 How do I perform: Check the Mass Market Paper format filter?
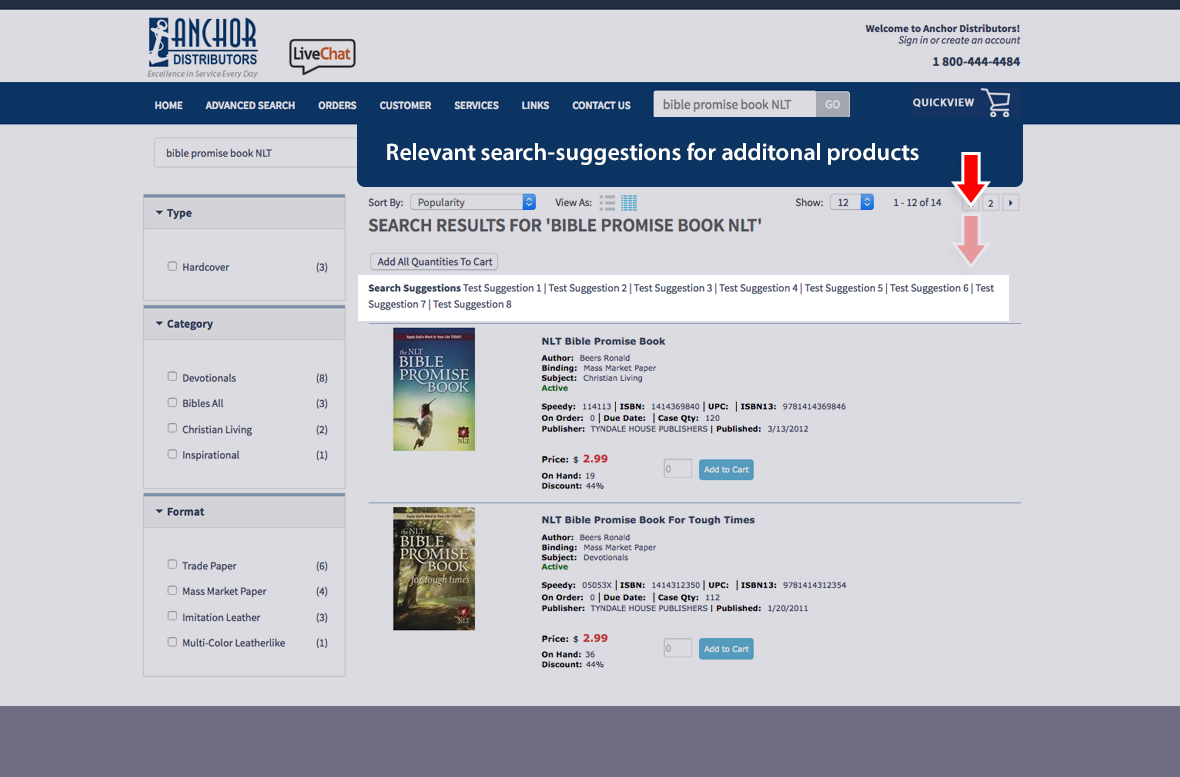172,590
